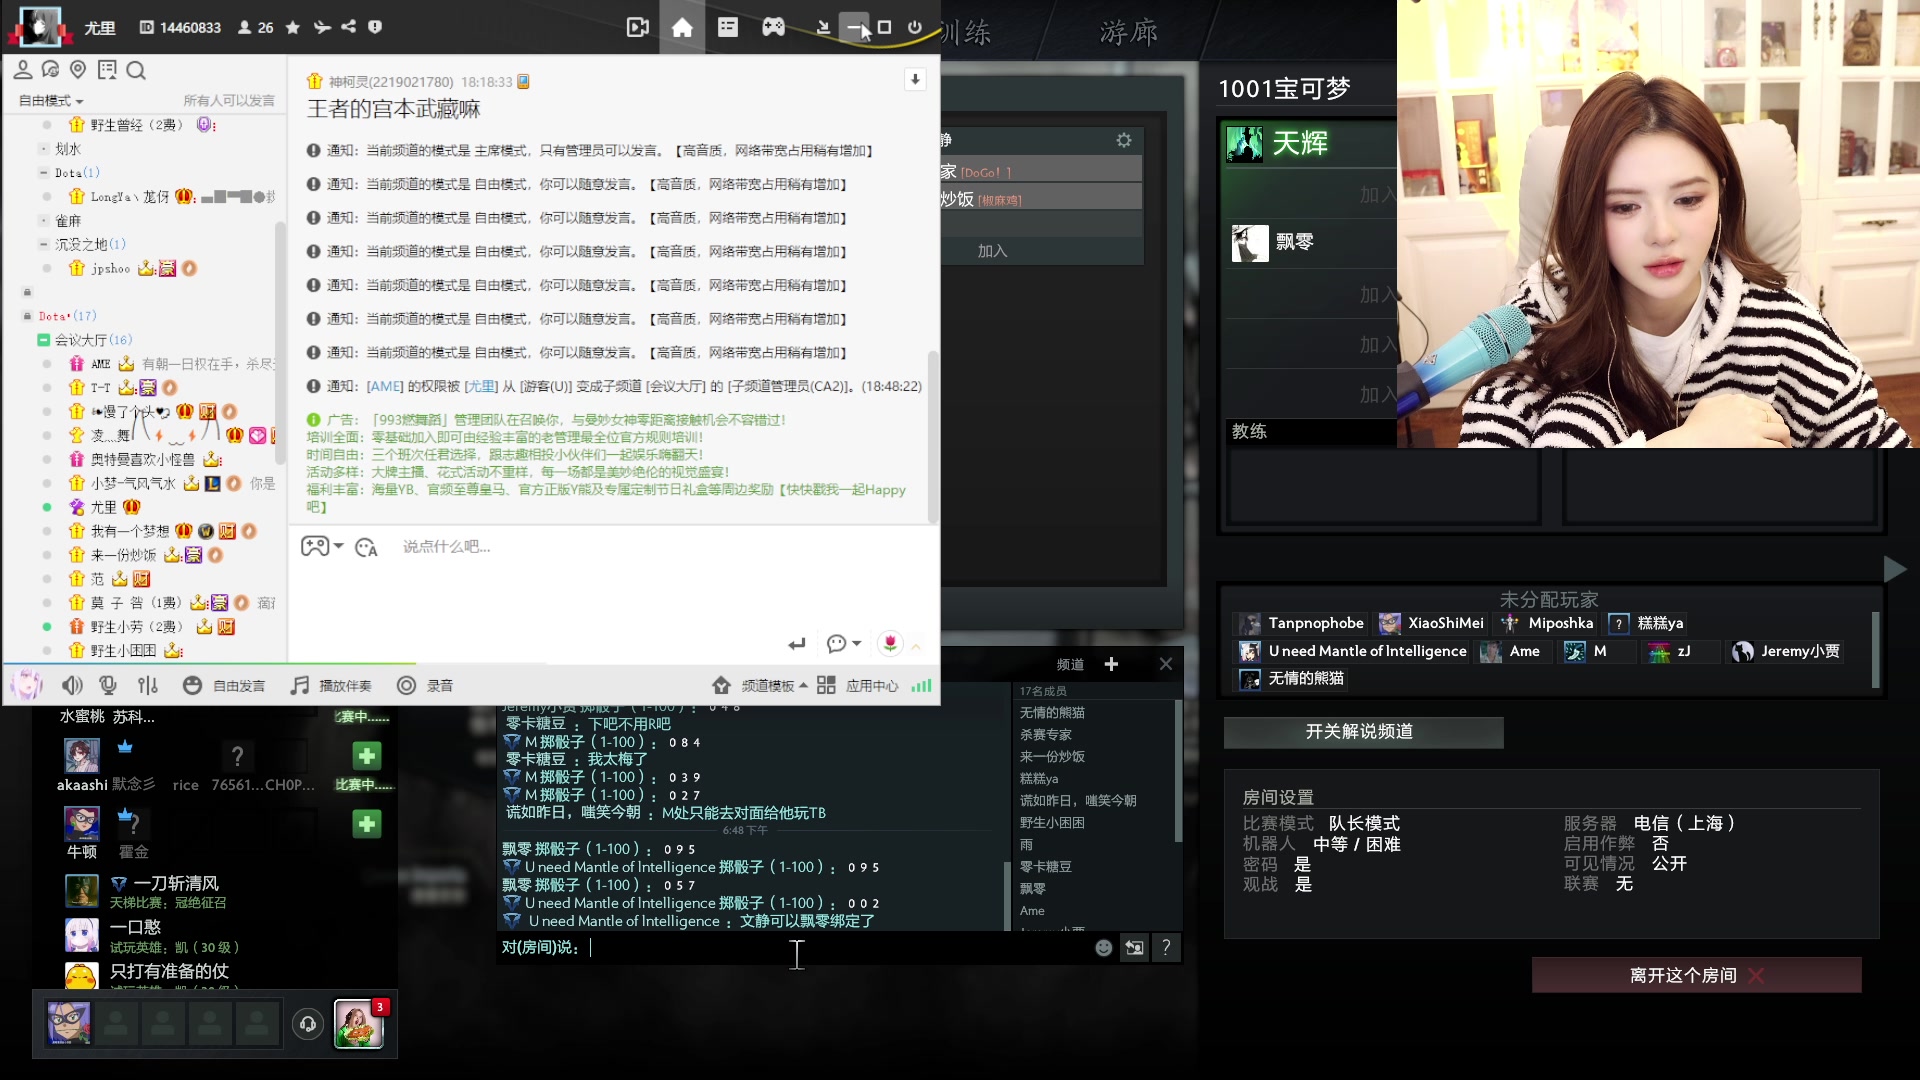Toggle 播放伴奏 accompaniment playback
This screenshot has width=1920, height=1080.
pyautogui.click(x=331, y=685)
